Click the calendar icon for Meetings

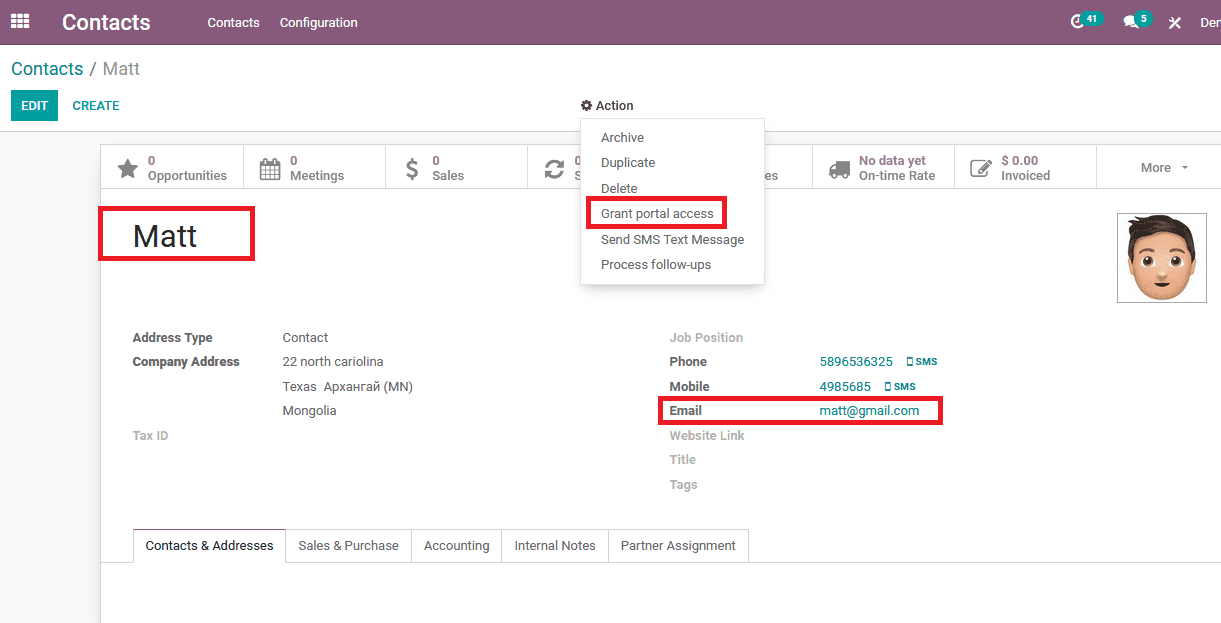[270, 168]
